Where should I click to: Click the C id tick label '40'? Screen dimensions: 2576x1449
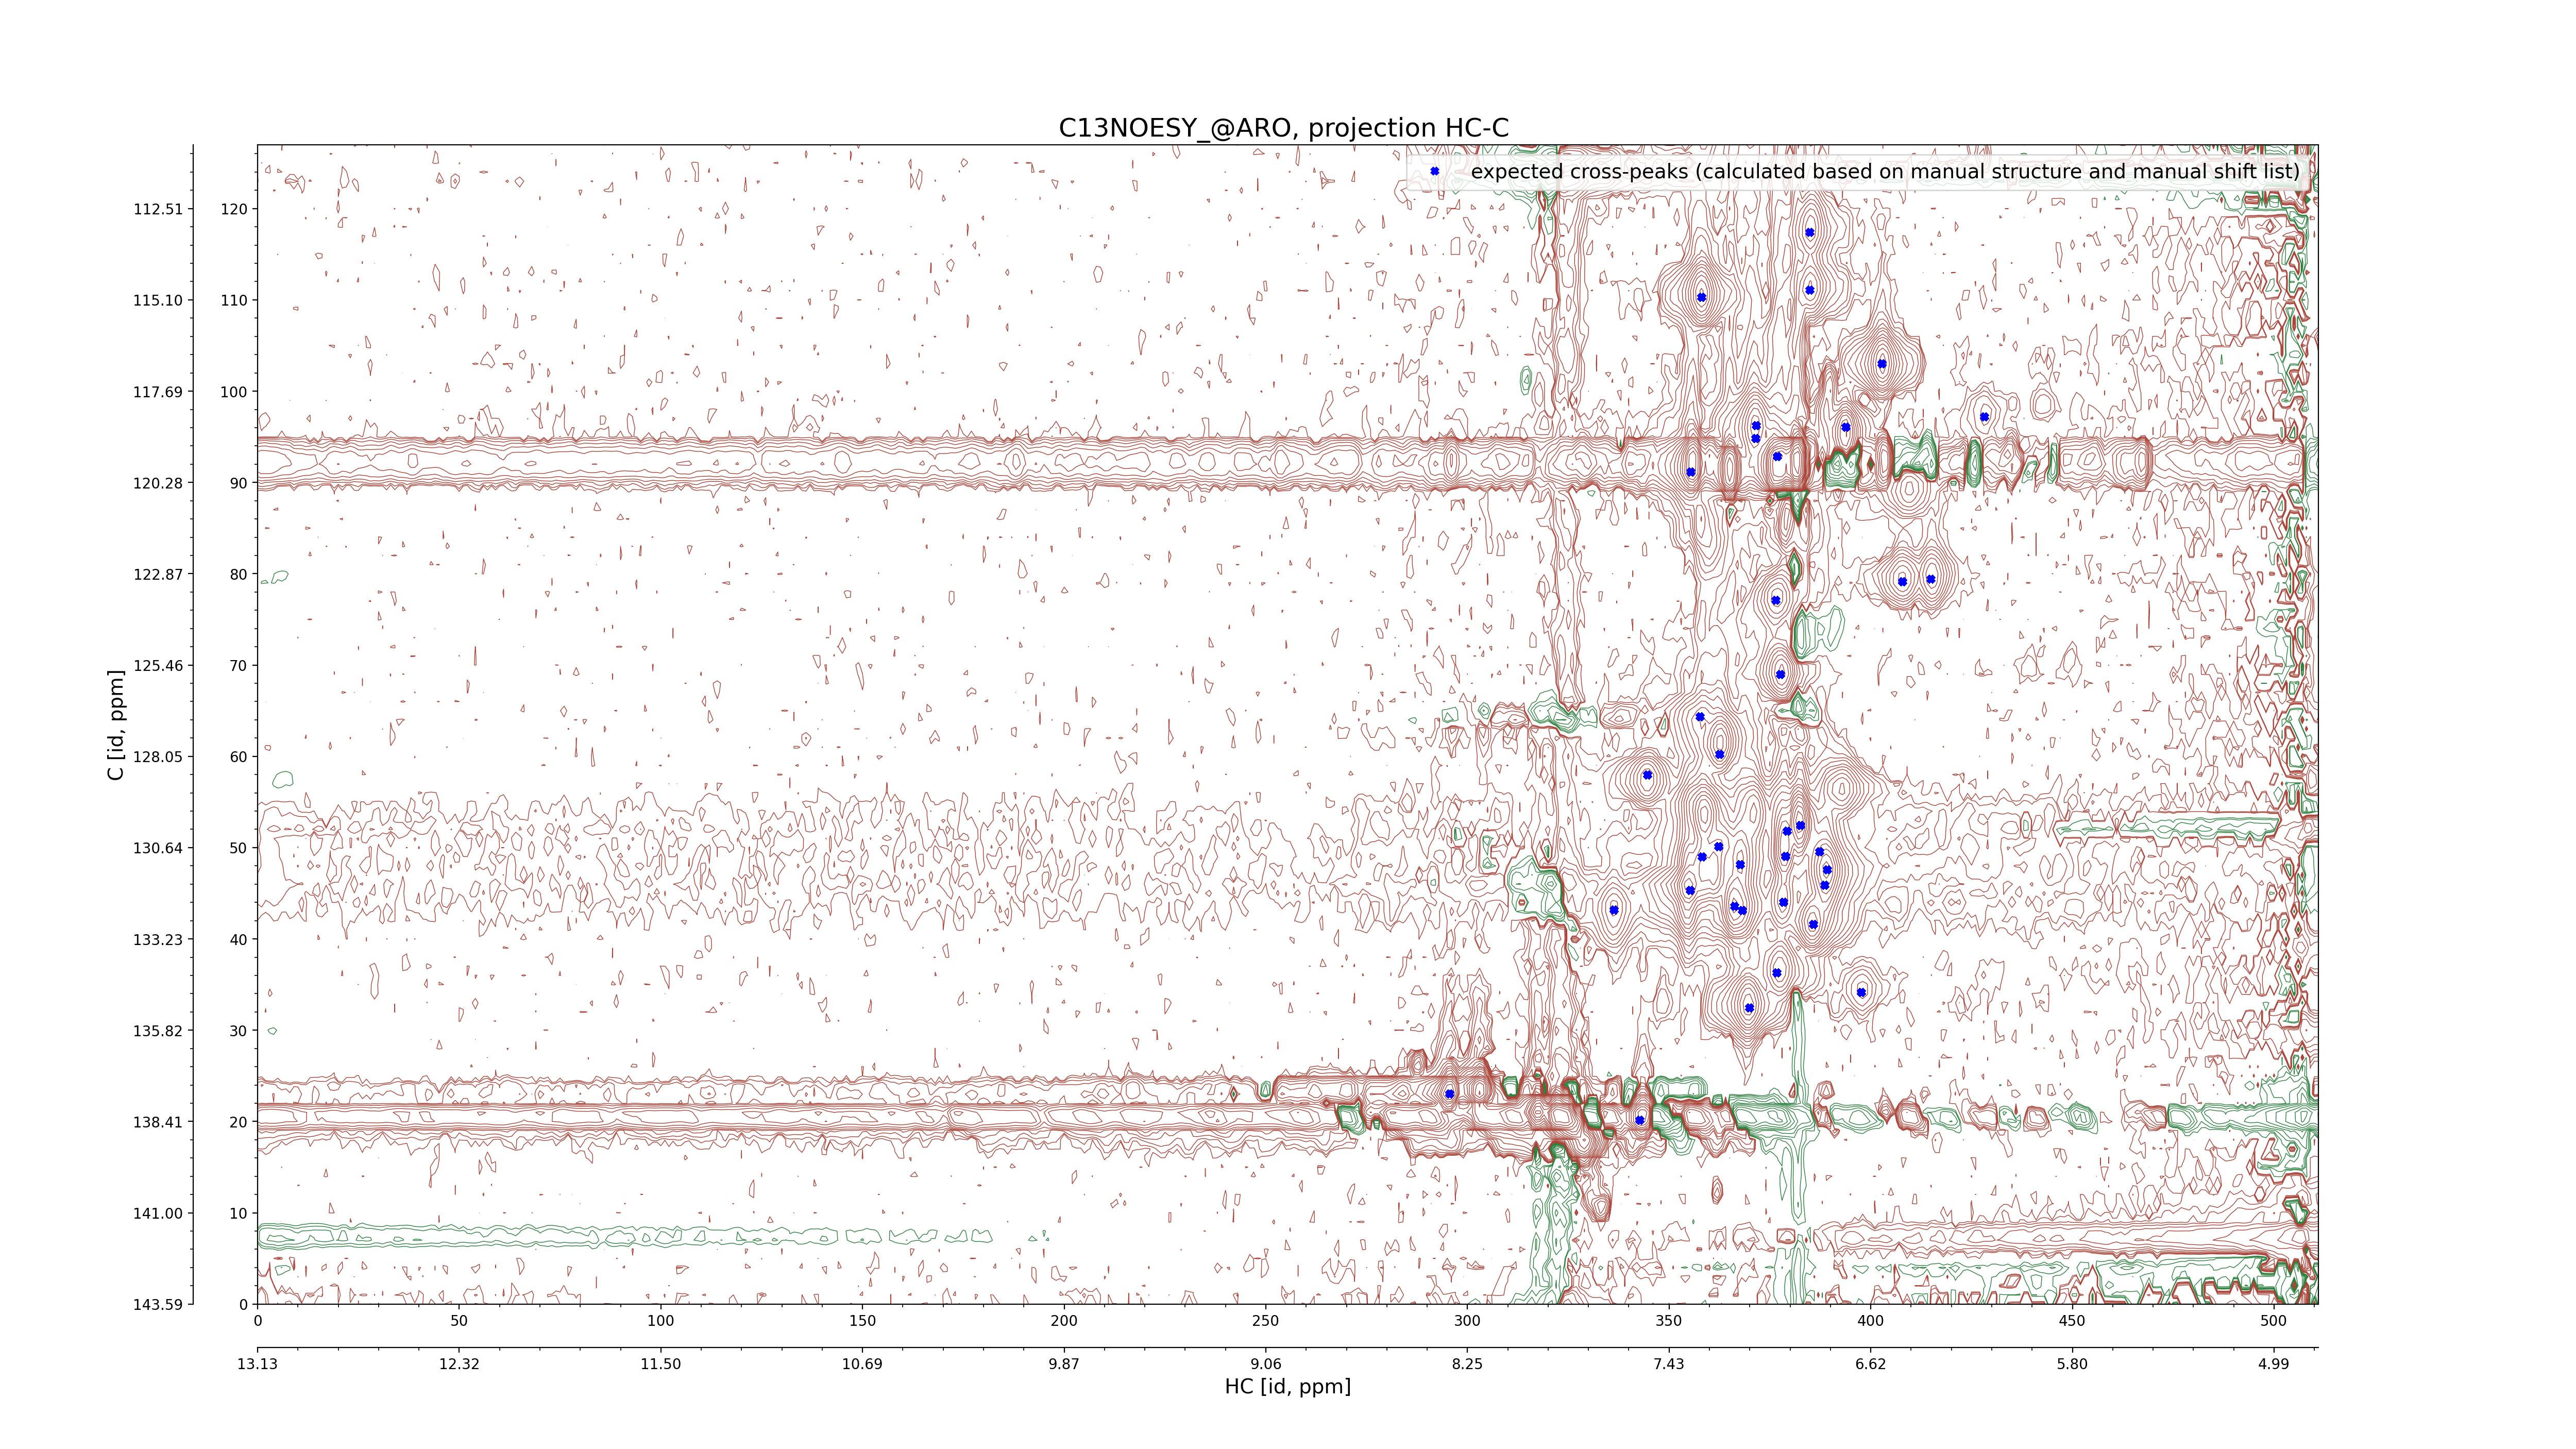click(x=238, y=940)
